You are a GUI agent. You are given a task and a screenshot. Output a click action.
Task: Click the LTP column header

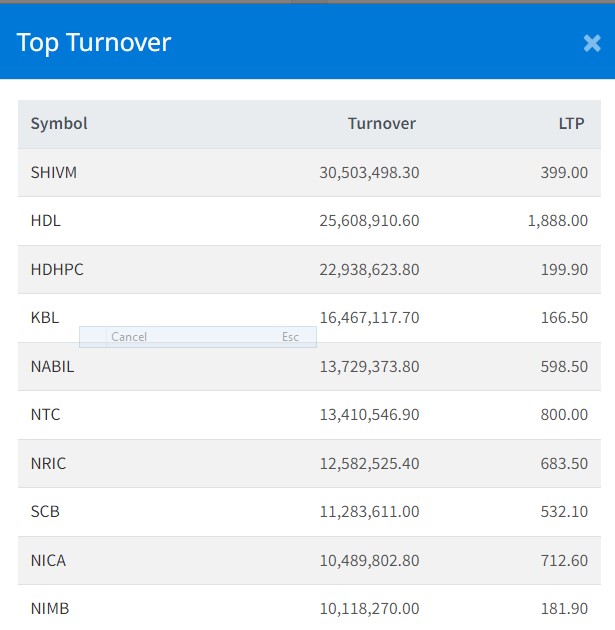pyautogui.click(x=572, y=124)
